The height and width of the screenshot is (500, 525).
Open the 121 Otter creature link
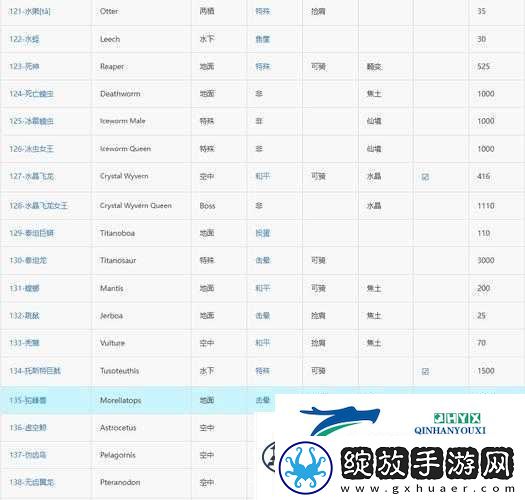click(x=29, y=12)
